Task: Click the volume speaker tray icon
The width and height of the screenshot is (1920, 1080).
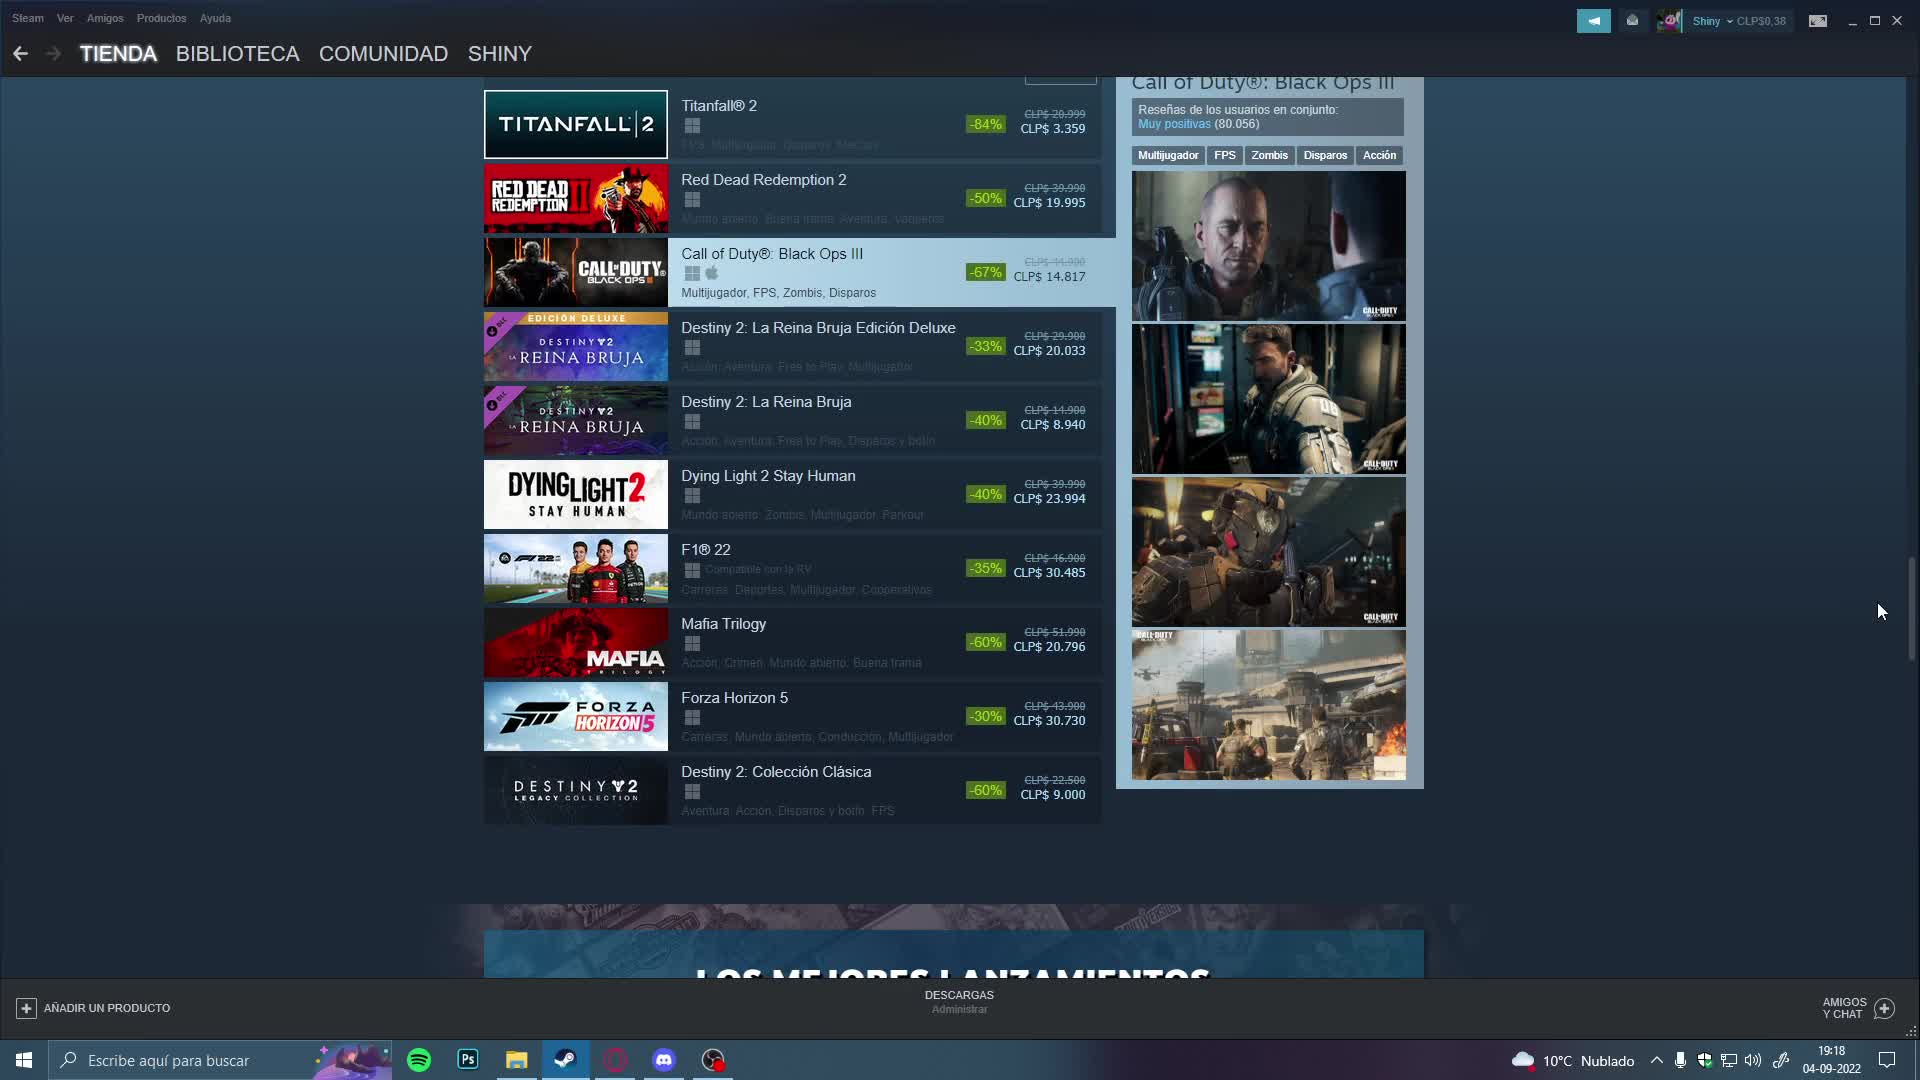Action: (1753, 1060)
